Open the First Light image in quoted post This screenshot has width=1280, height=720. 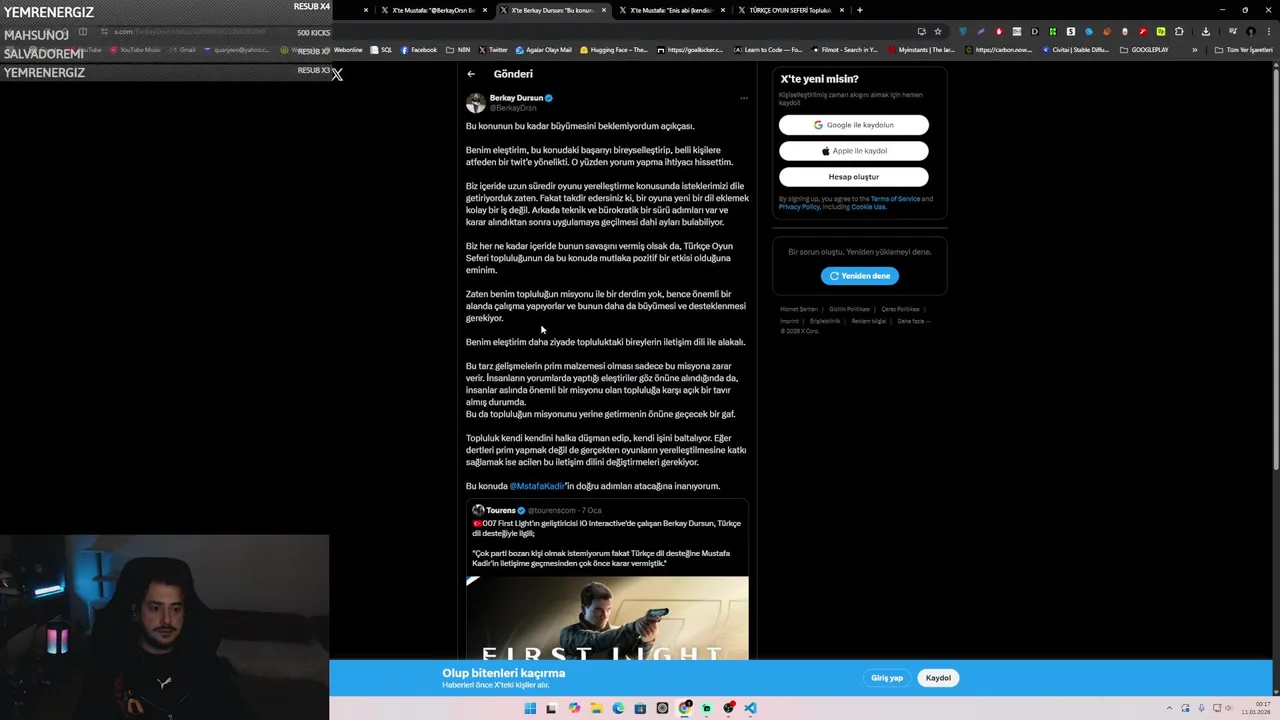[x=607, y=618]
